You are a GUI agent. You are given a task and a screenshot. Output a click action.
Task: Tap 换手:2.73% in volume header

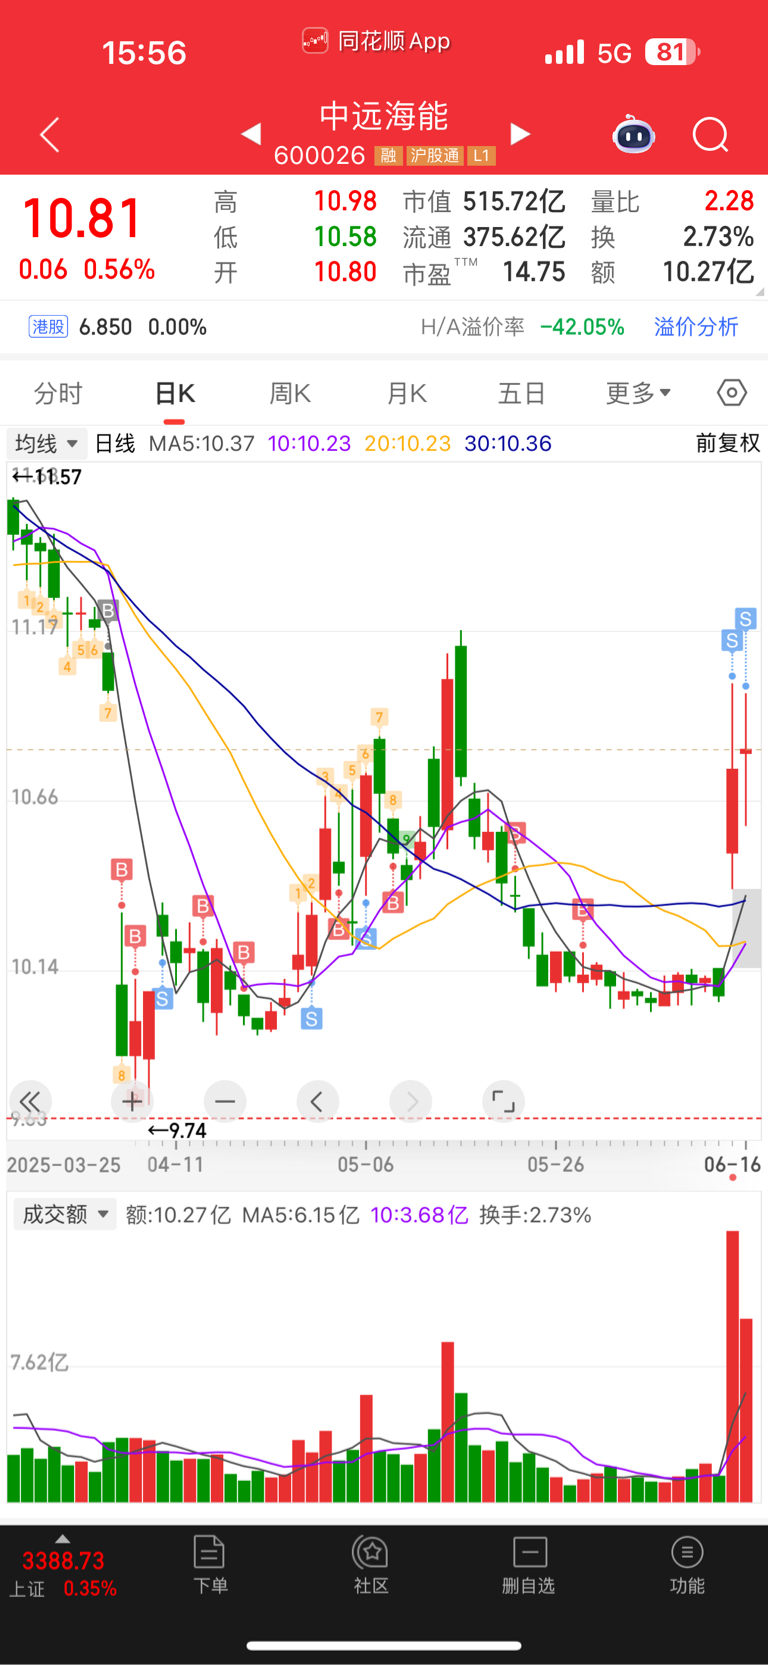pos(535,1215)
